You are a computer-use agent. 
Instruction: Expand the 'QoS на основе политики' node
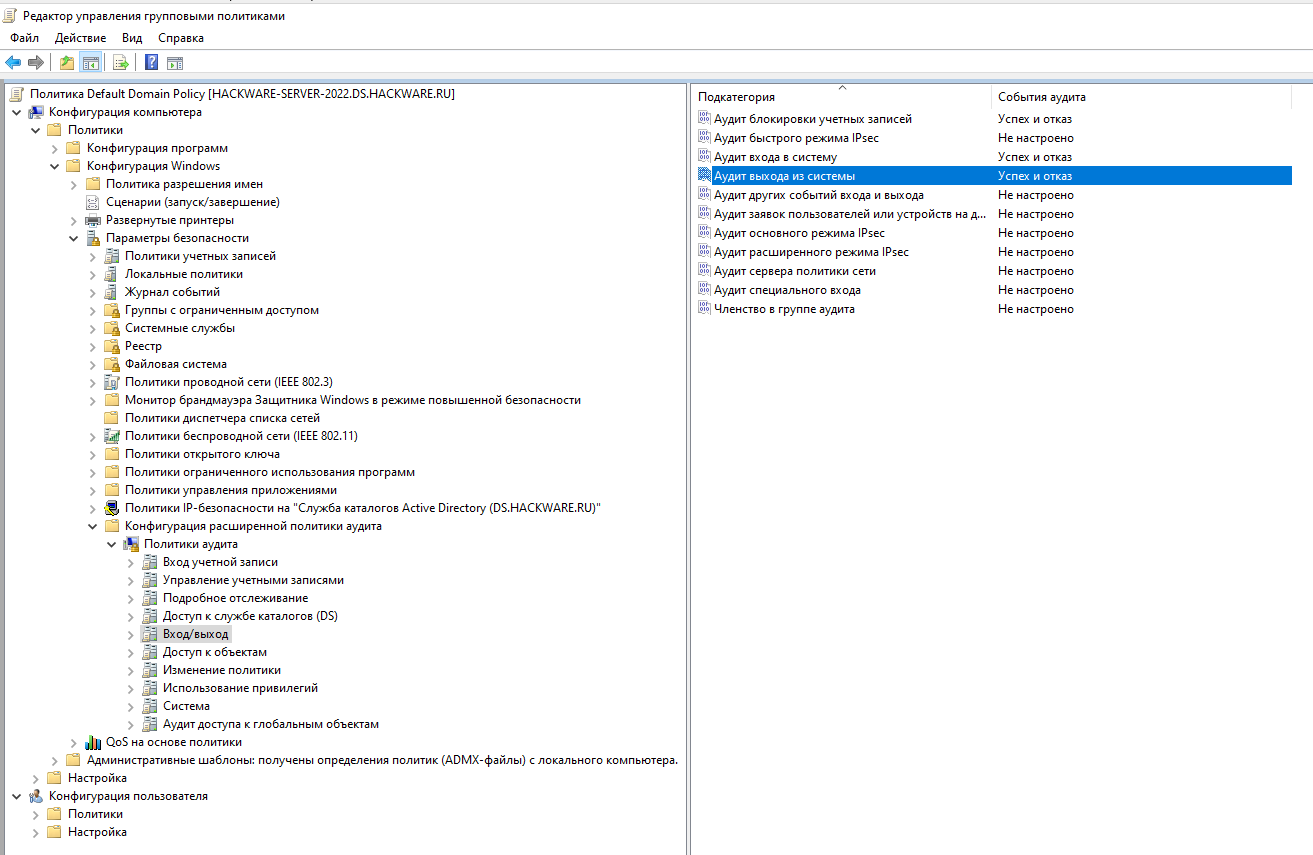(74, 743)
